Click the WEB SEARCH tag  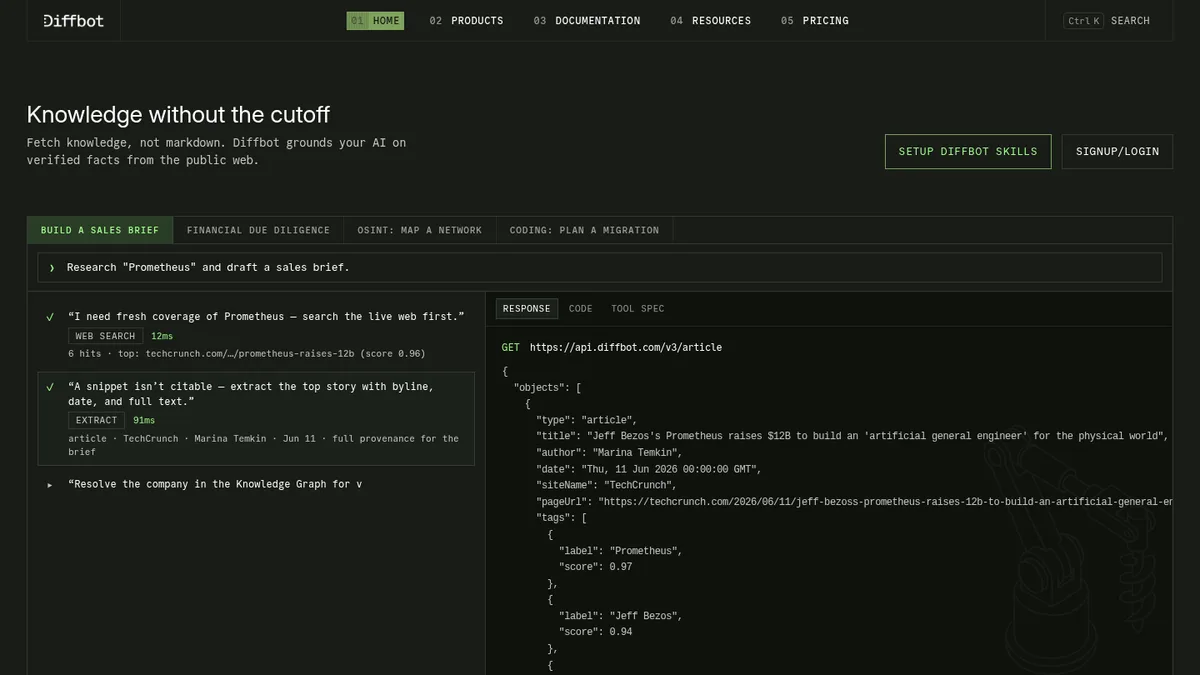point(105,336)
